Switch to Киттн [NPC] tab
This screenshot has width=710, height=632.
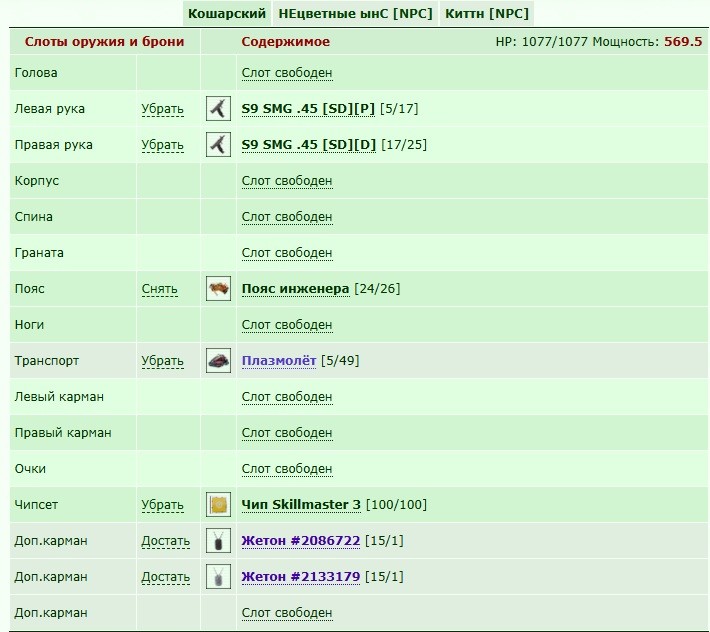(x=487, y=14)
